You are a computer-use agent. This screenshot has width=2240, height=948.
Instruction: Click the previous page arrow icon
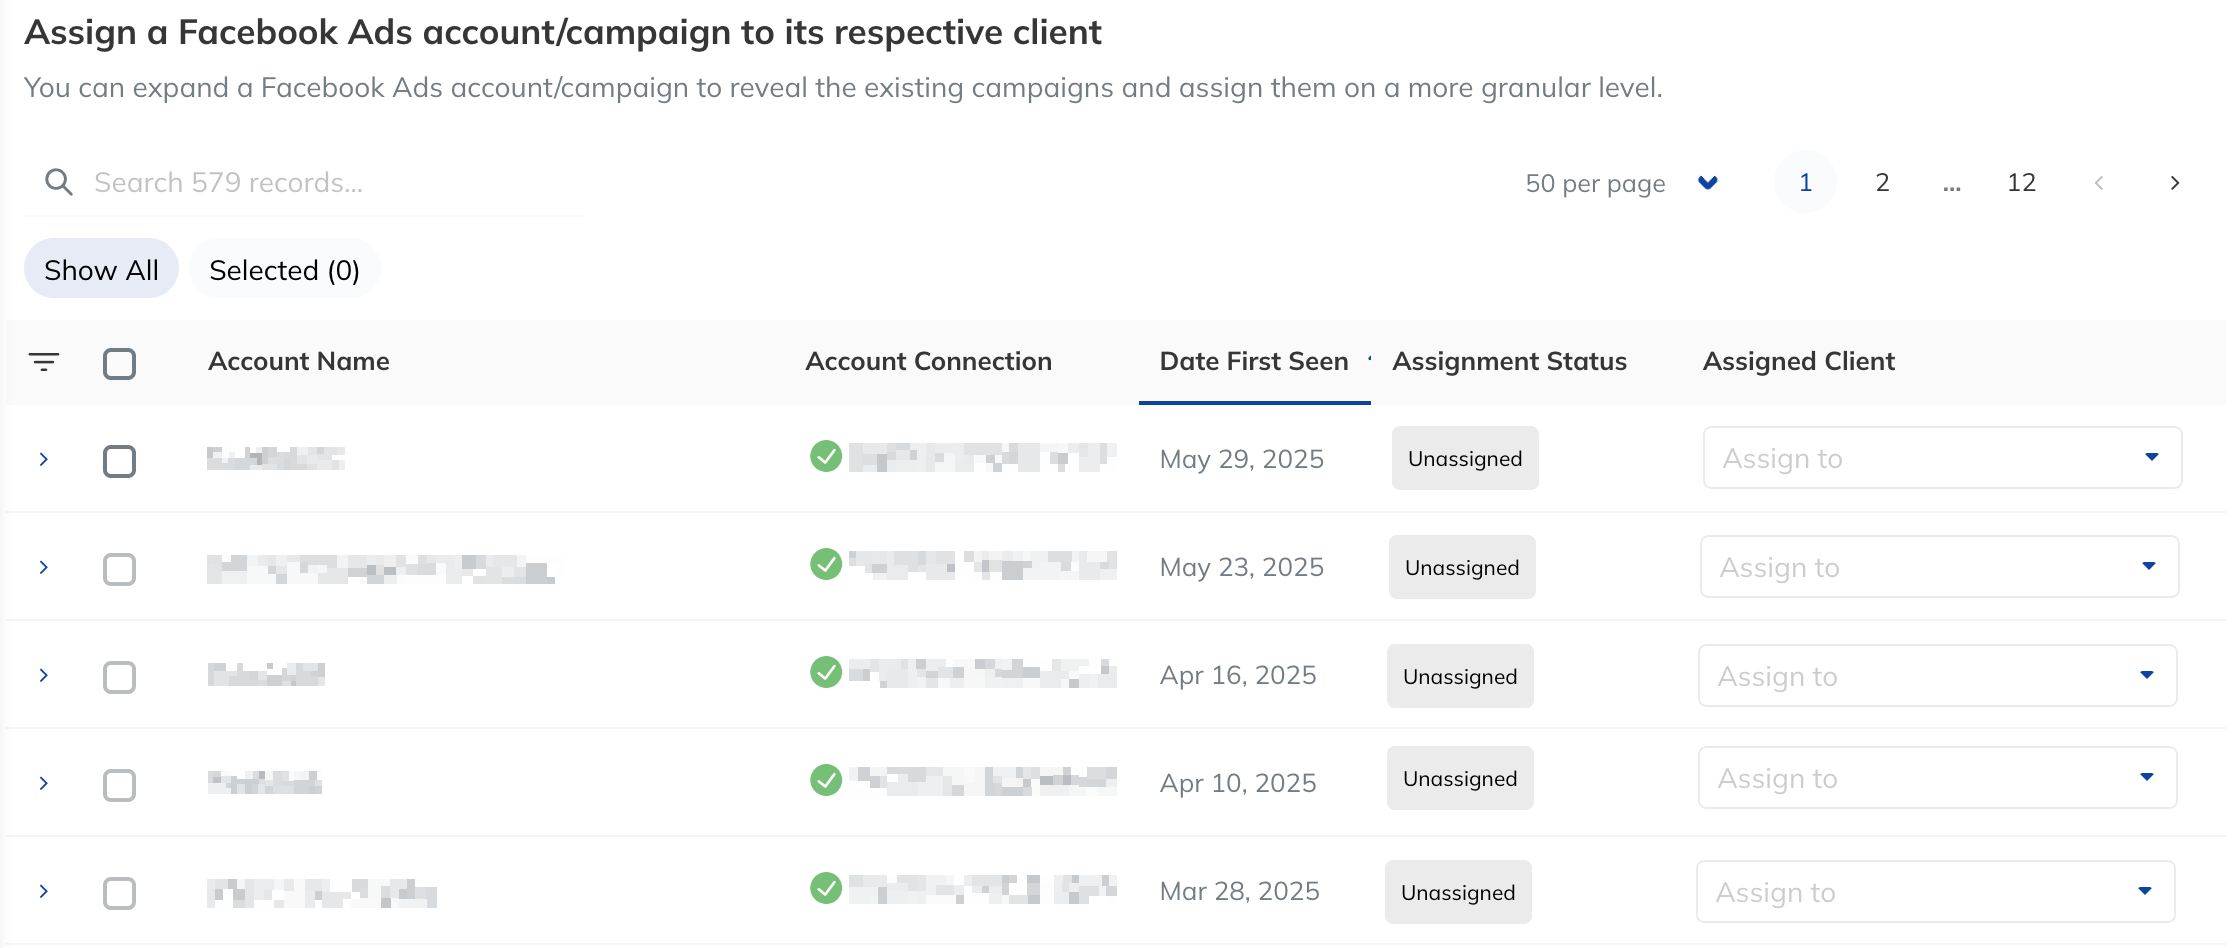coord(2099,182)
